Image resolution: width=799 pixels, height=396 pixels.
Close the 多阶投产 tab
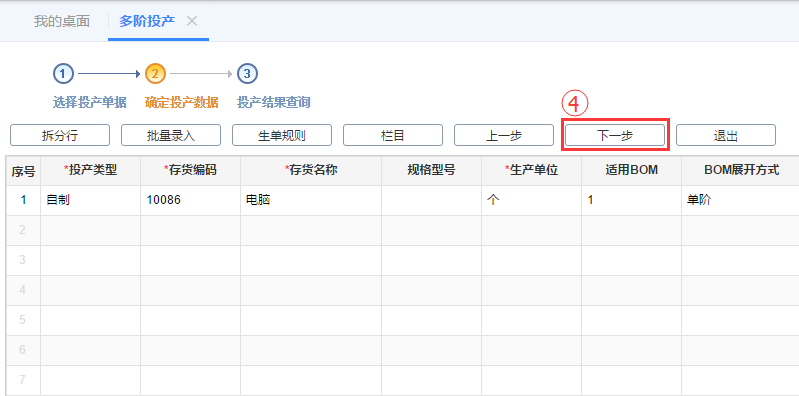(192, 21)
